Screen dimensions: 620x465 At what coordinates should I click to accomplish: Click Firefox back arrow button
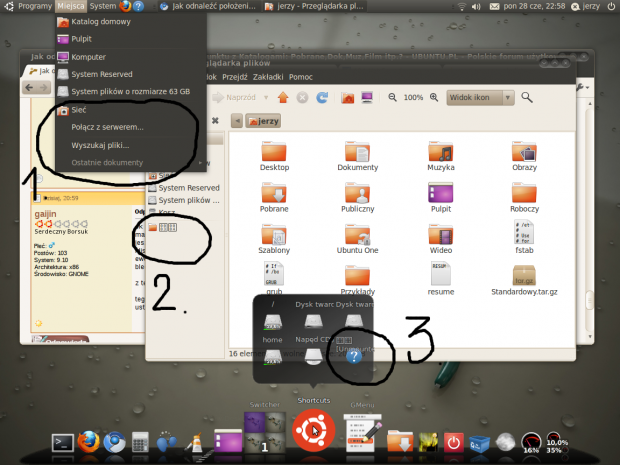tap(29, 87)
